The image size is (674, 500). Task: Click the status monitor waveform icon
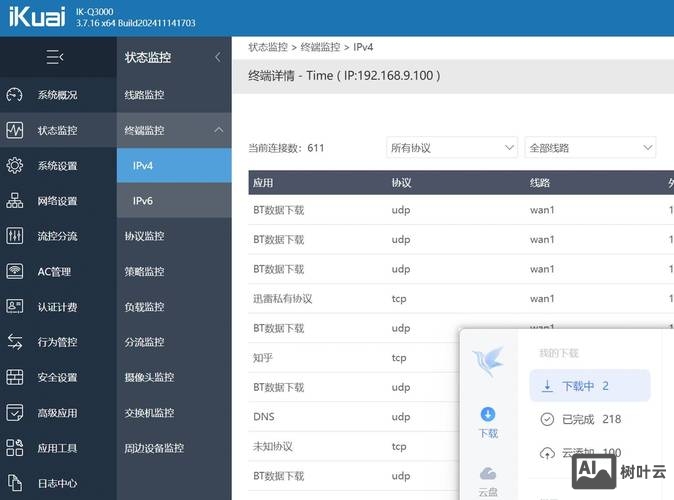point(15,130)
